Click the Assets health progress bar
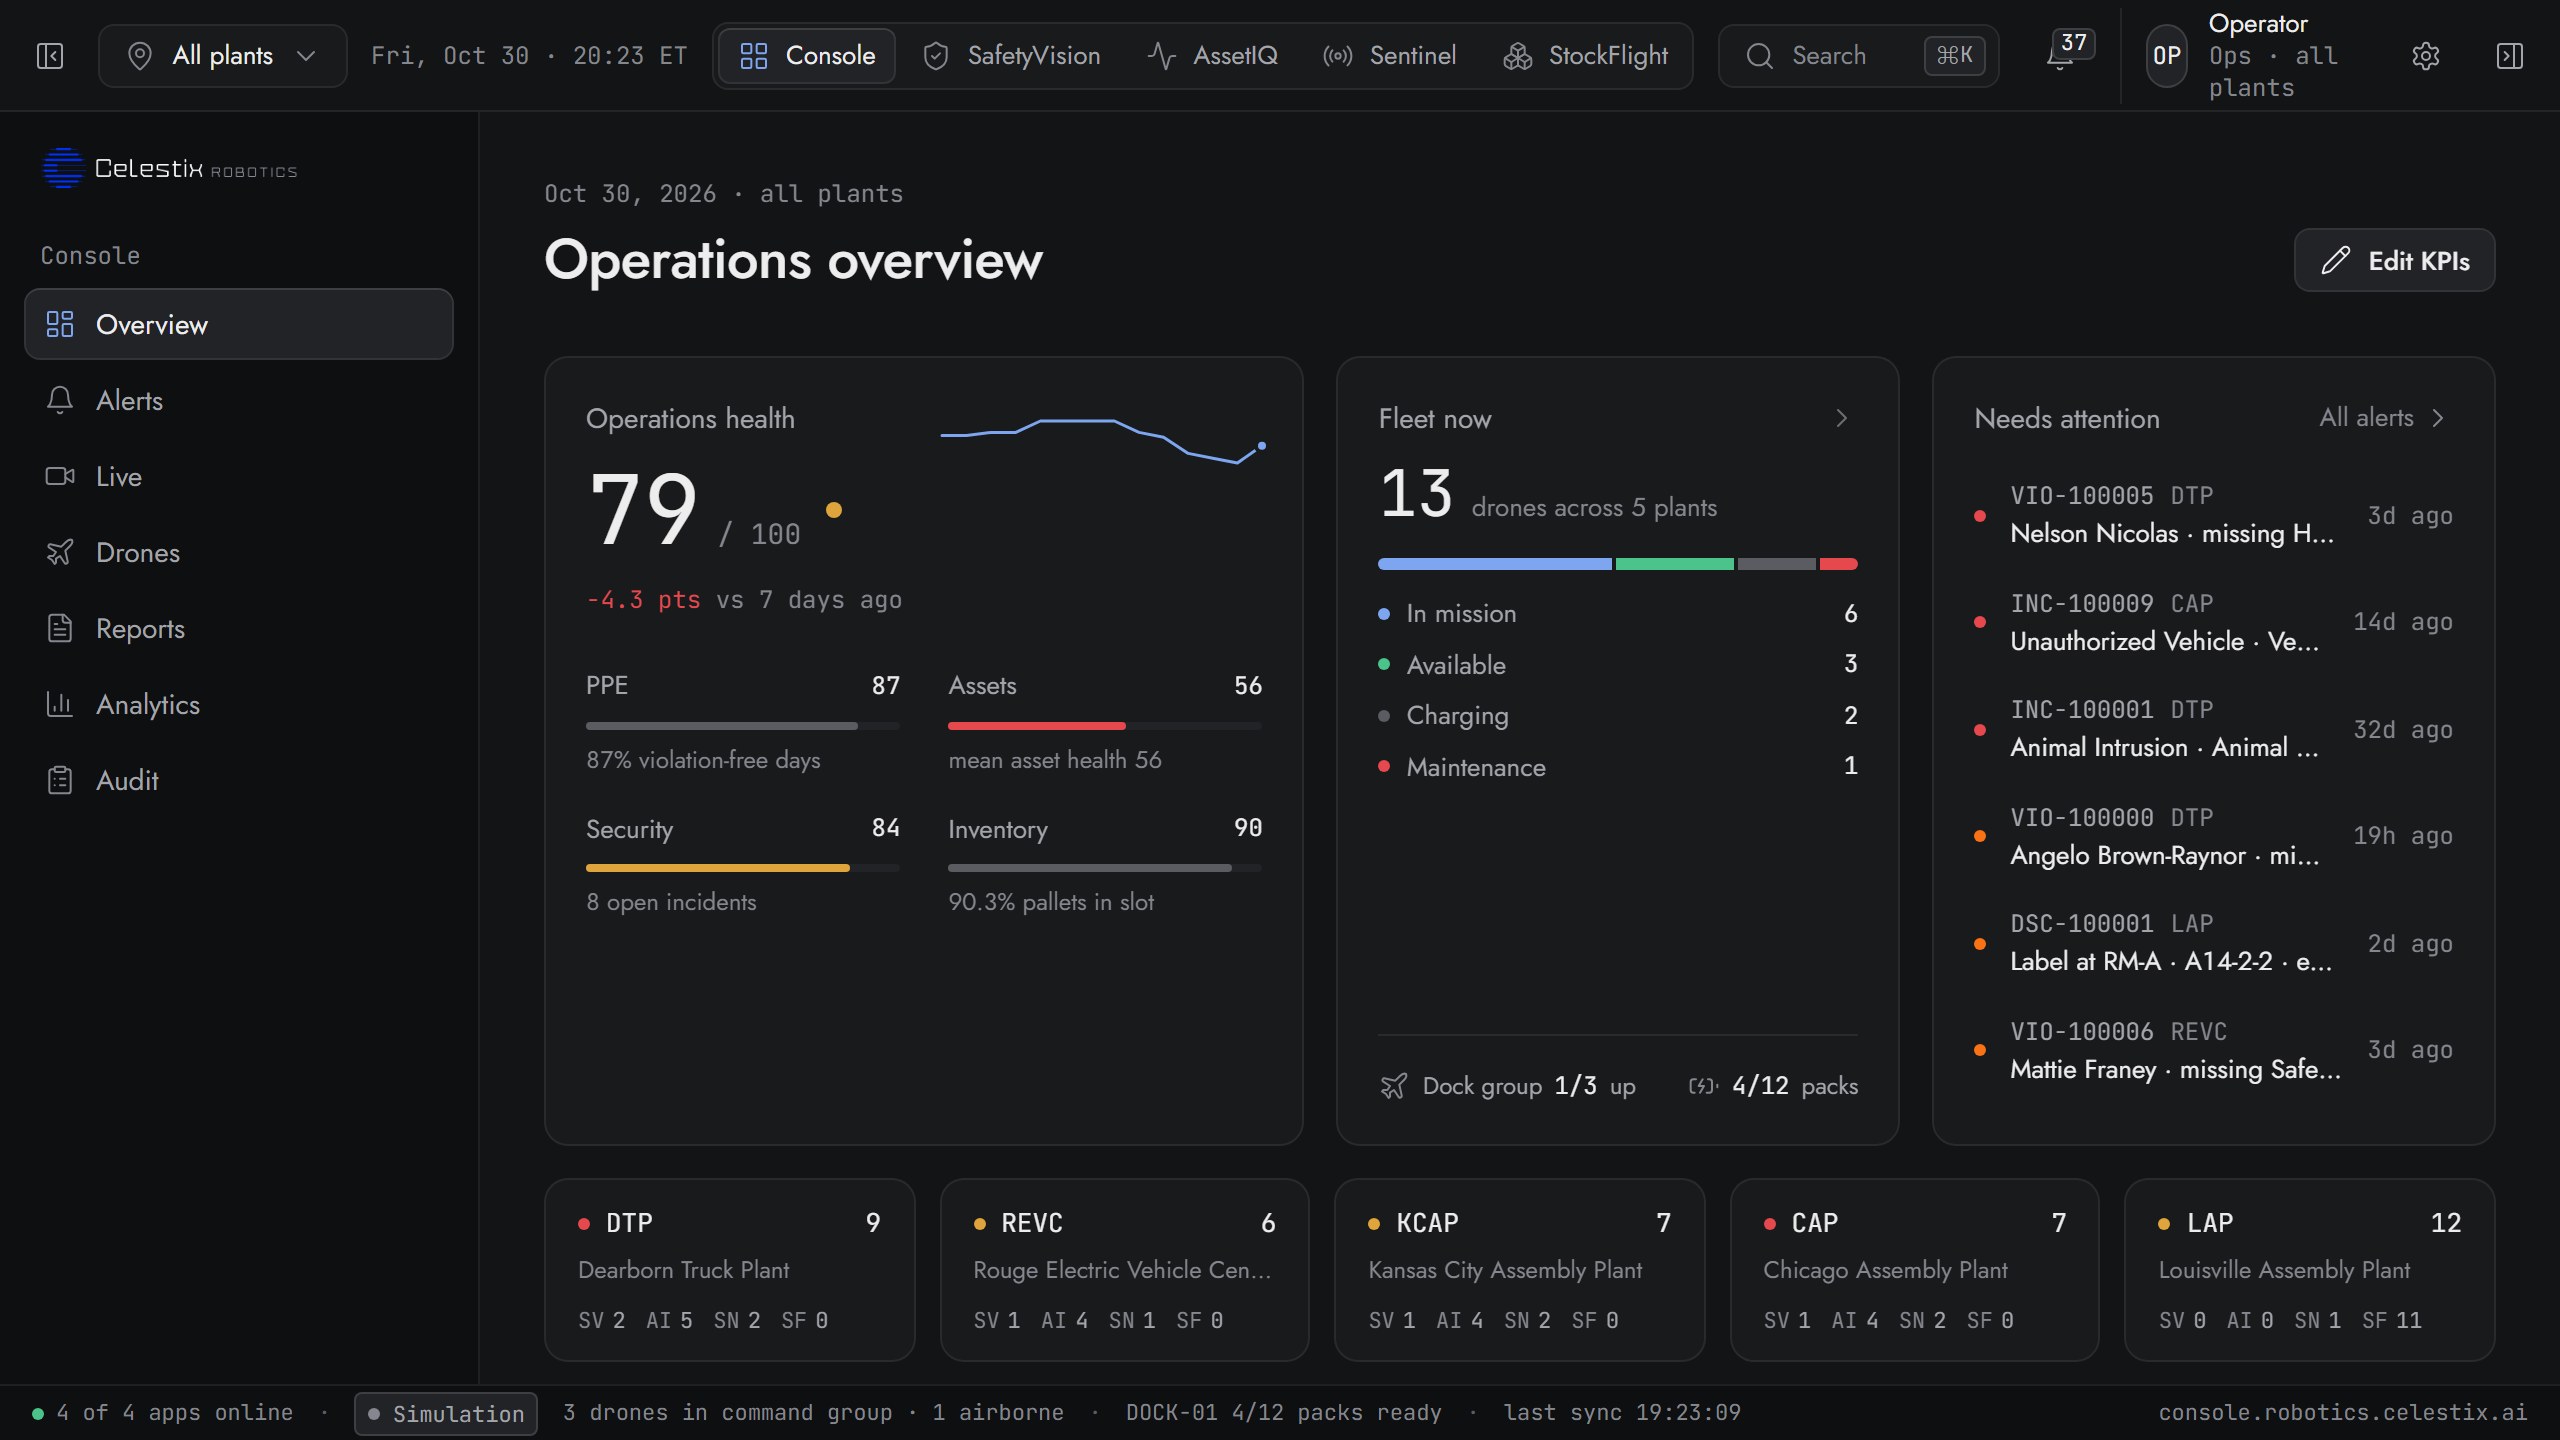Image resolution: width=2560 pixels, height=1440 pixels. [x=1105, y=726]
